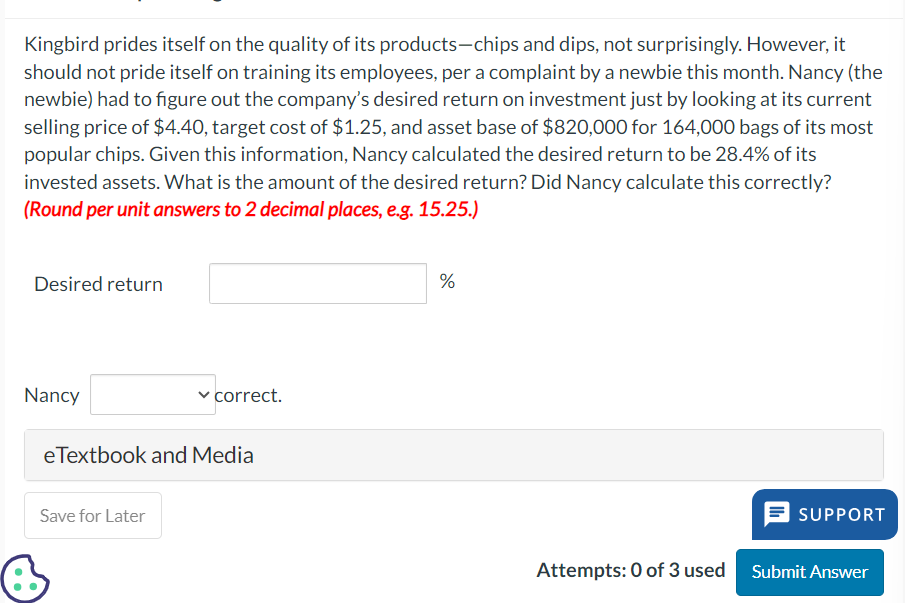
Task: Click the red rounding instruction text
Action: pos(251,211)
